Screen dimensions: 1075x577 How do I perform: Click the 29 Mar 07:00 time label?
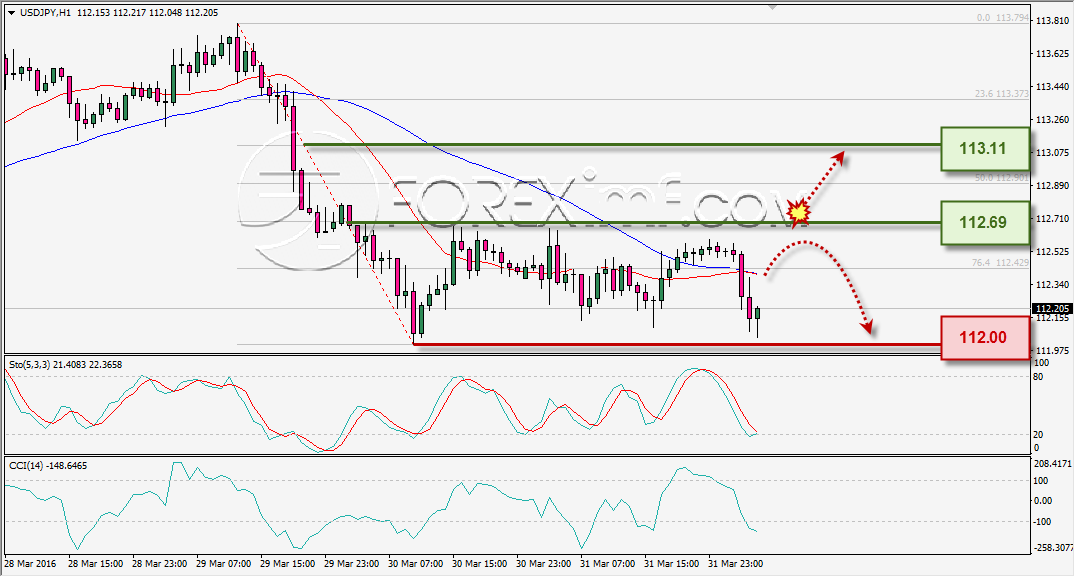(x=224, y=564)
